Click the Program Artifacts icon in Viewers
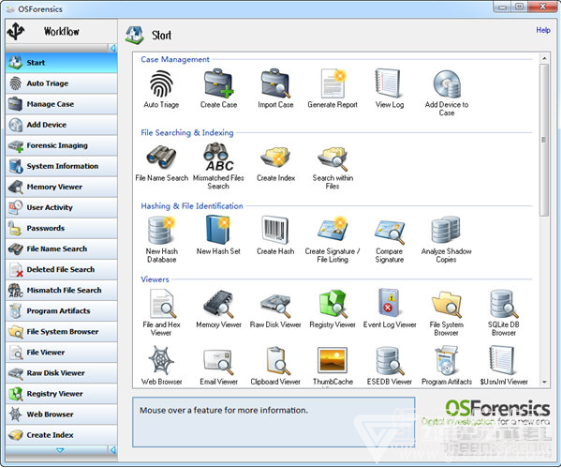The image size is (561, 468). coord(447,360)
